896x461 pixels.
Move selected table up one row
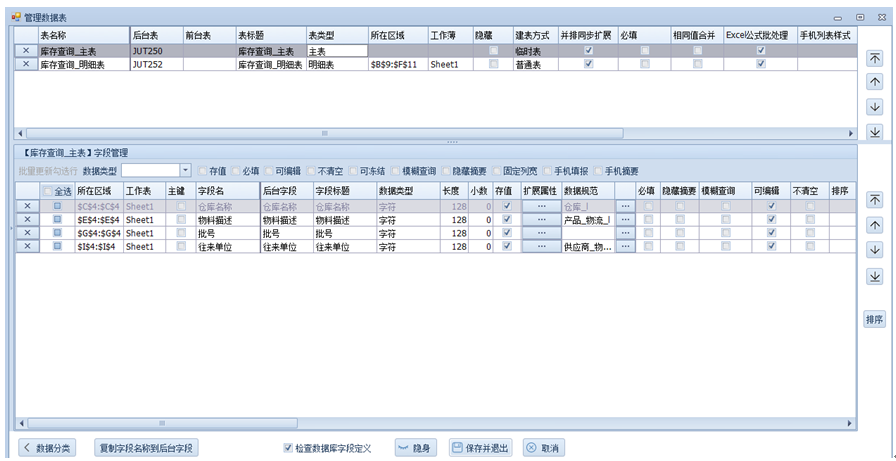tap(874, 83)
